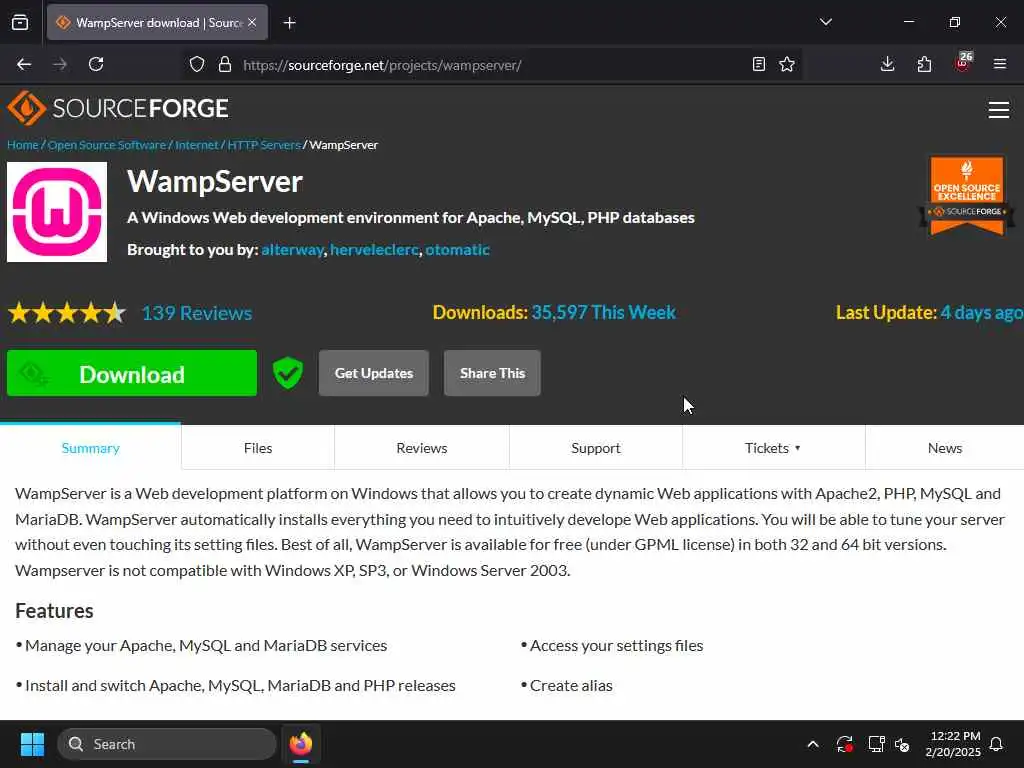1024x768 pixels.
Task: Reload the current page
Action: point(96,64)
